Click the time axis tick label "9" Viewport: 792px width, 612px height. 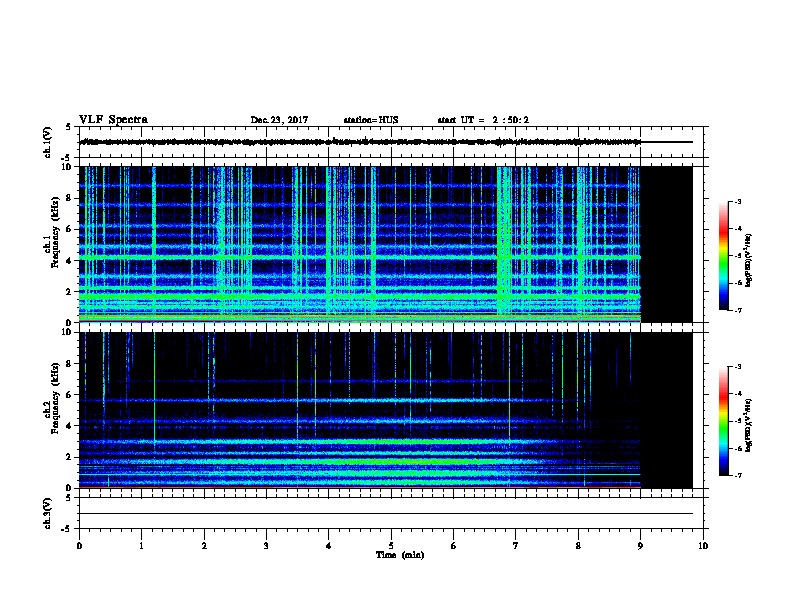coord(640,546)
